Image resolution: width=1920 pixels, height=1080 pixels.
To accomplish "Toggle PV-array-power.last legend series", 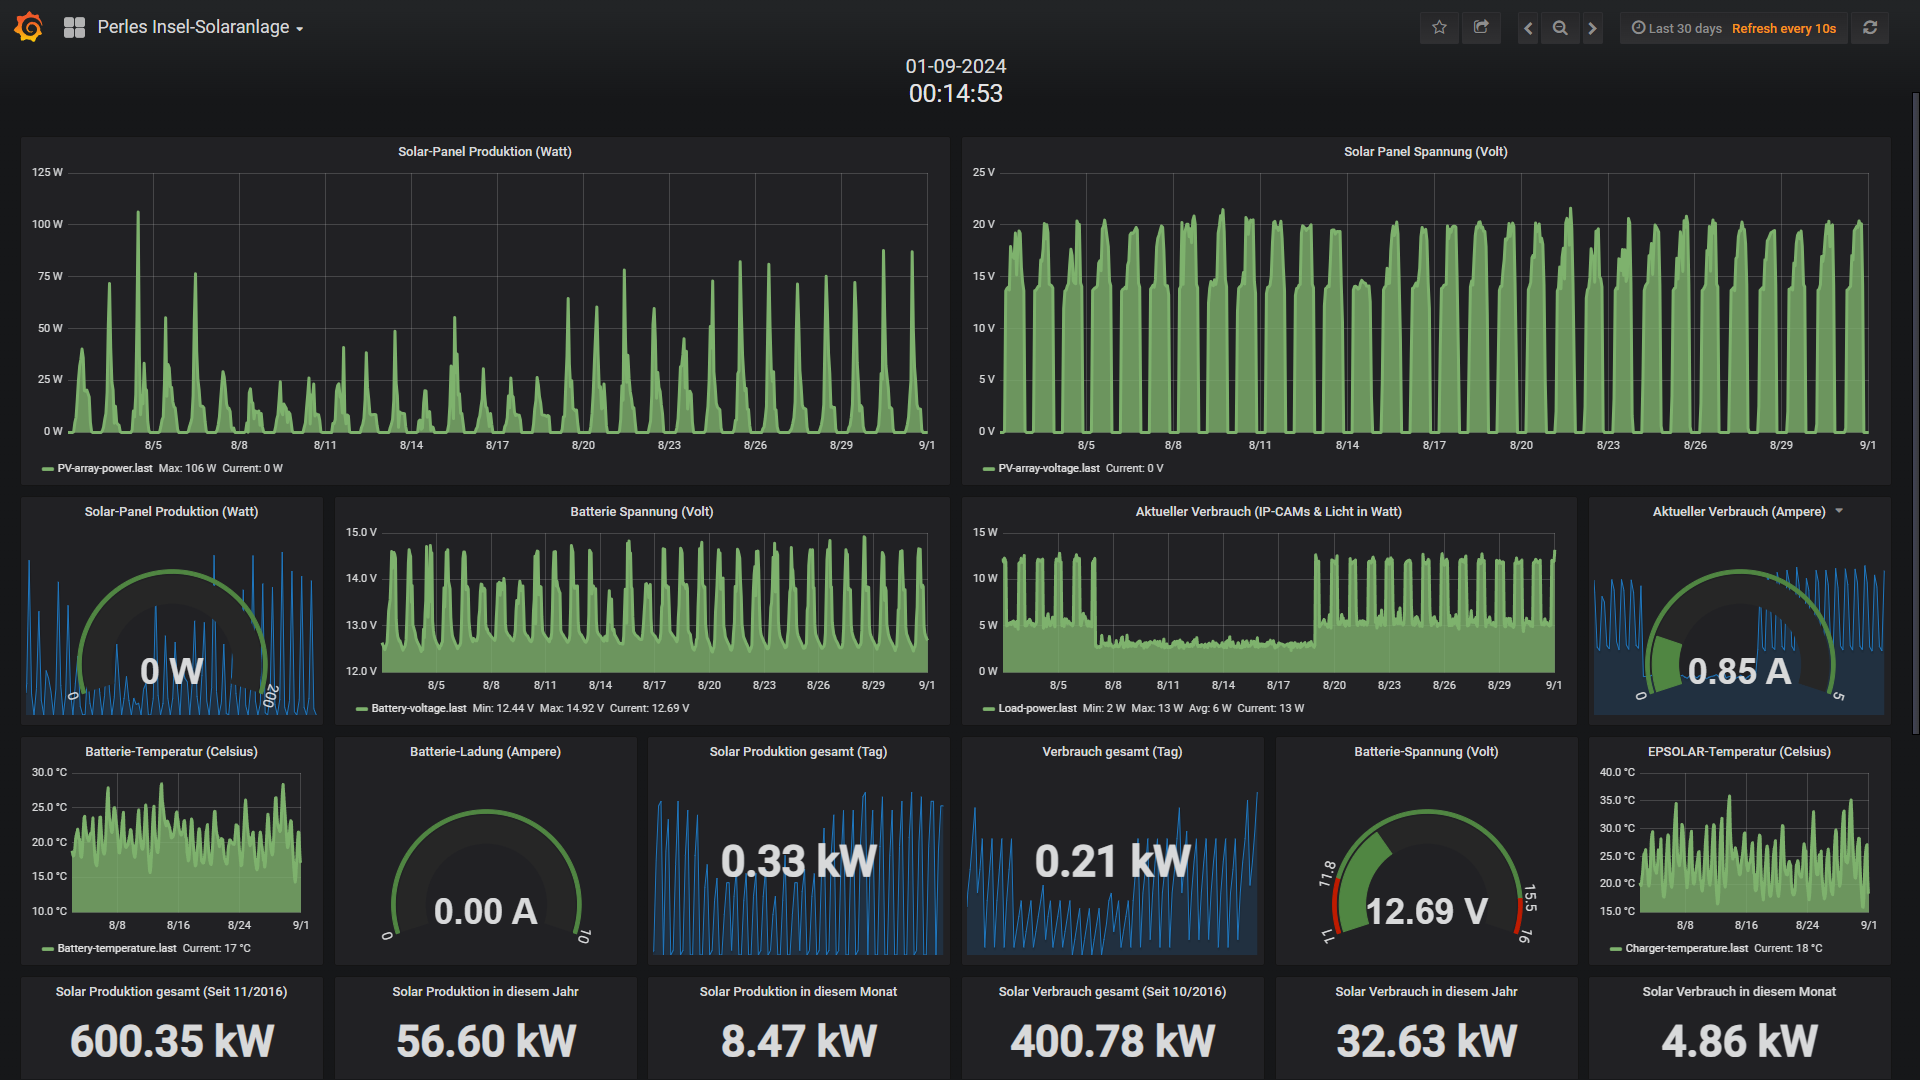I will pyautogui.click(x=104, y=468).
